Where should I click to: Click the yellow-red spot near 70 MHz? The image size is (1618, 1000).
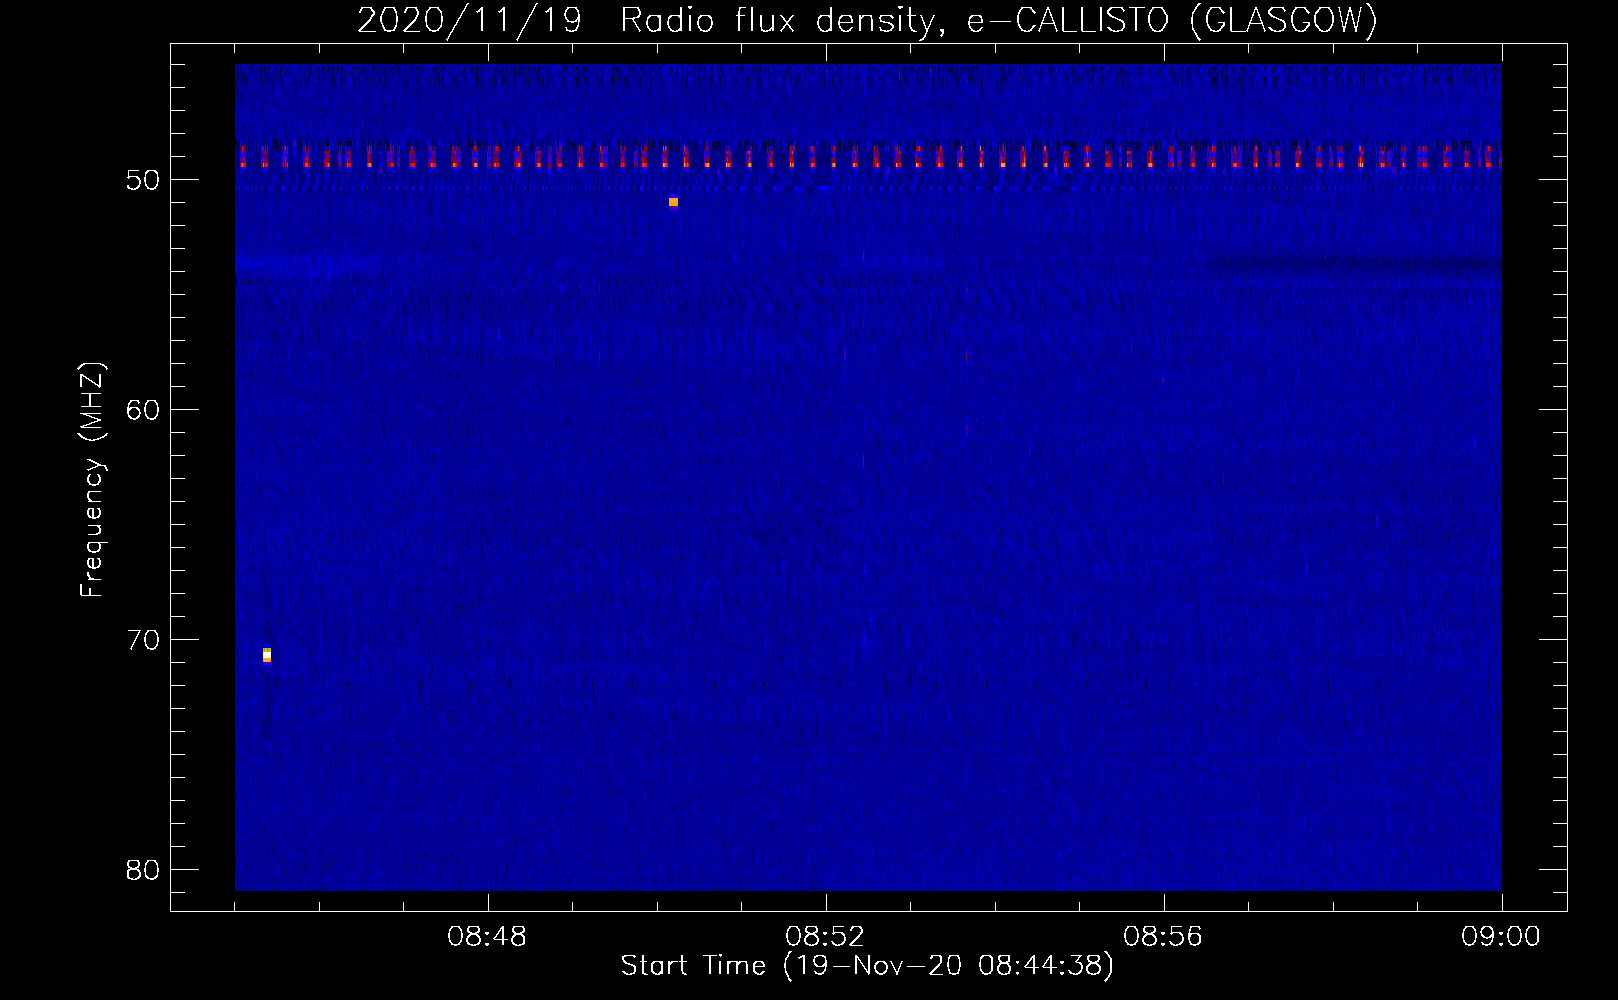(267, 655)
